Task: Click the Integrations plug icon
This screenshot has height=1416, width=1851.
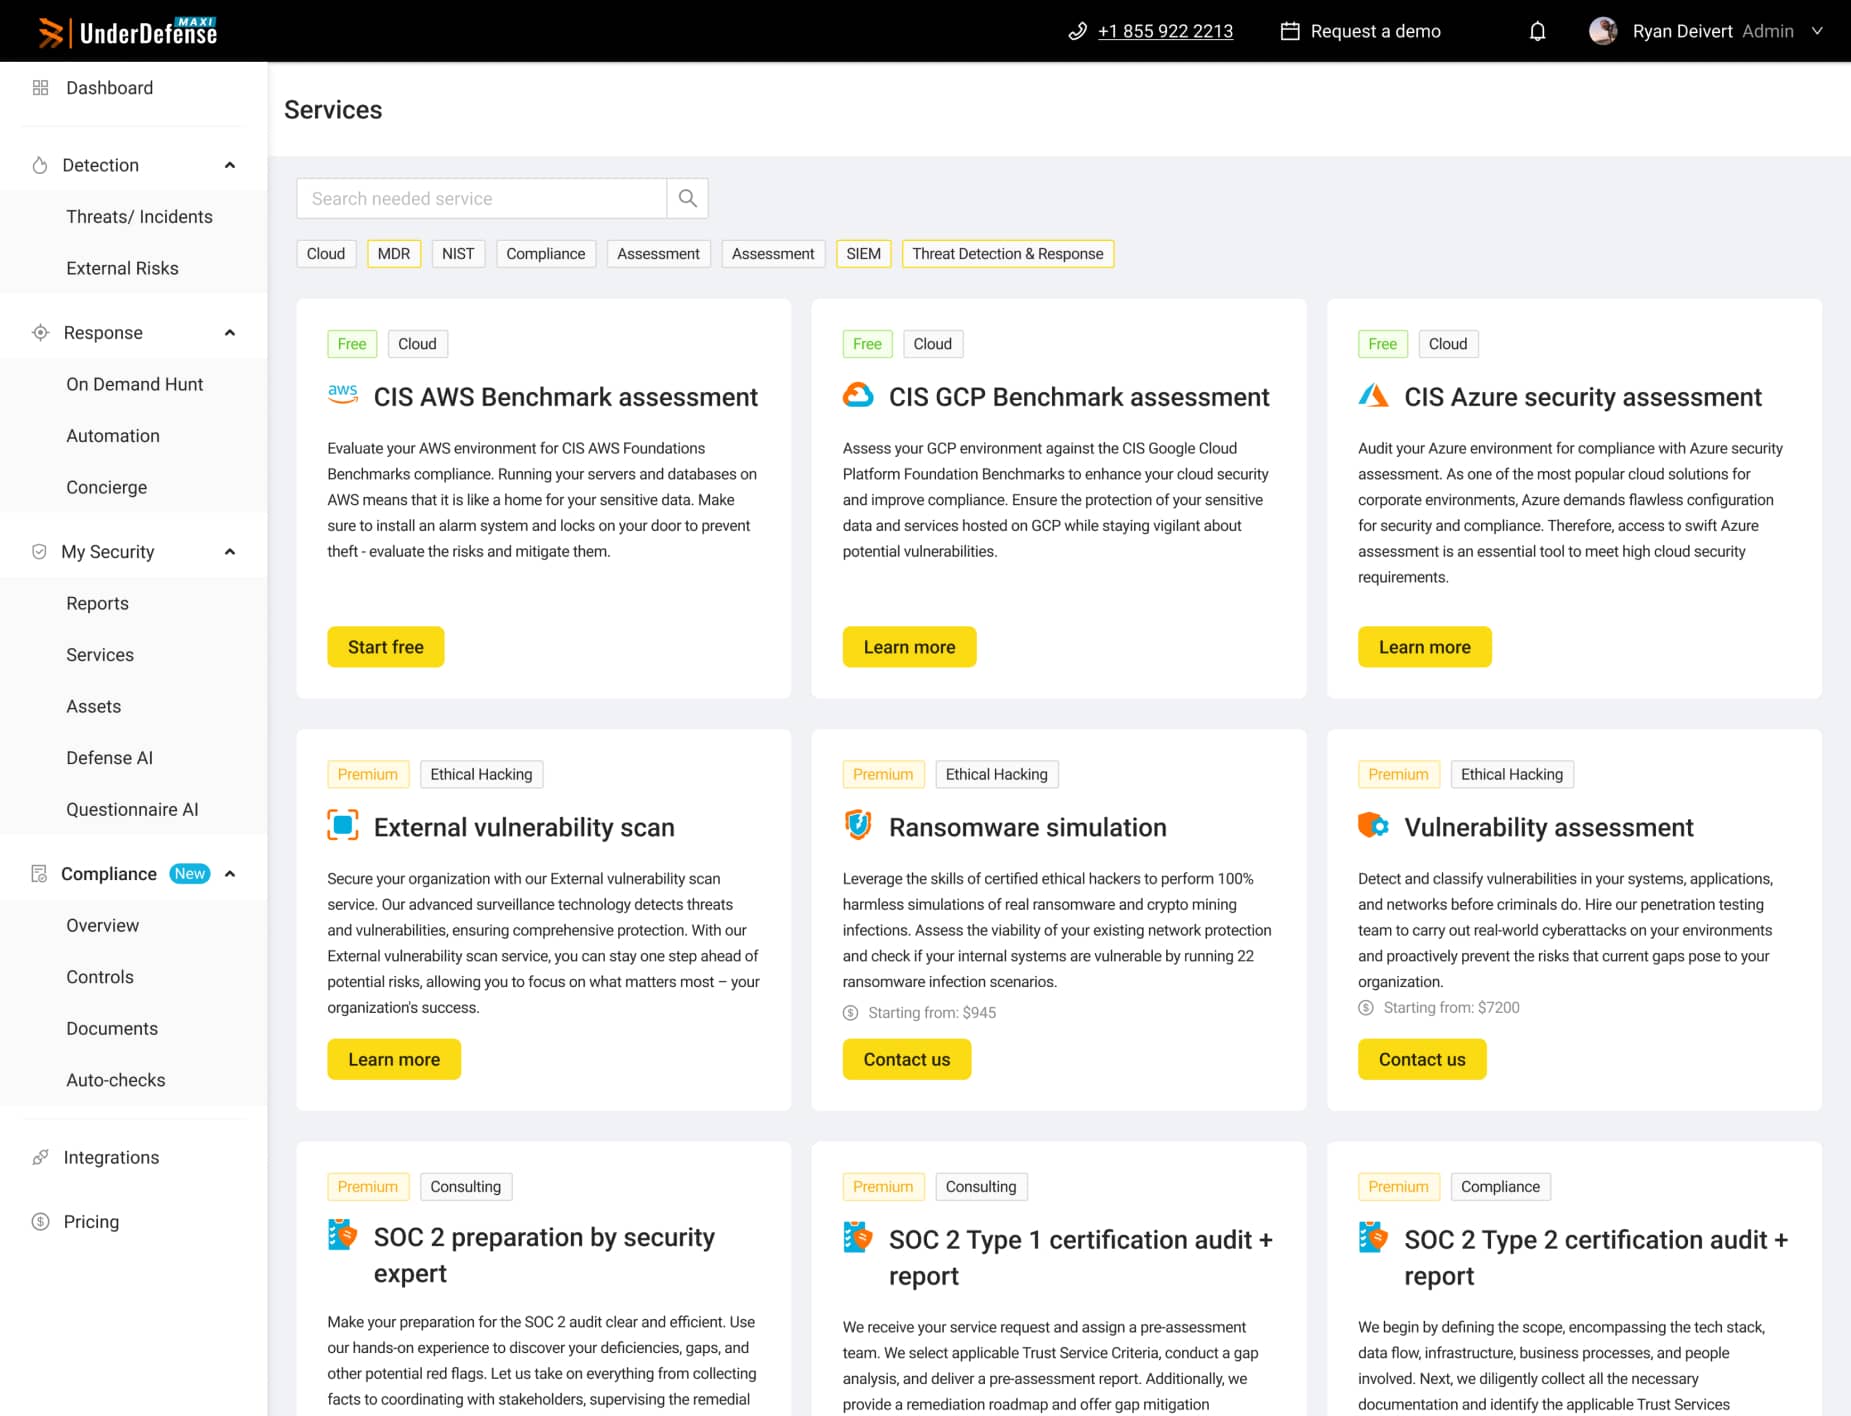Action: coord(40,1157)
